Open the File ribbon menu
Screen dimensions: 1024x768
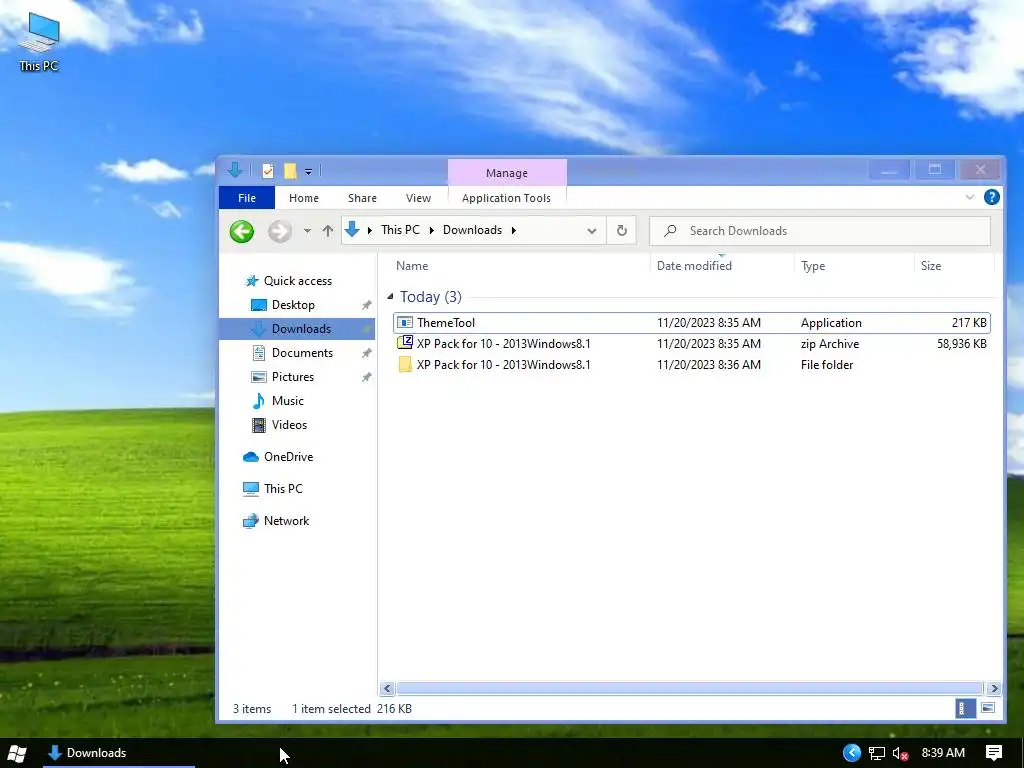[247, 198]
